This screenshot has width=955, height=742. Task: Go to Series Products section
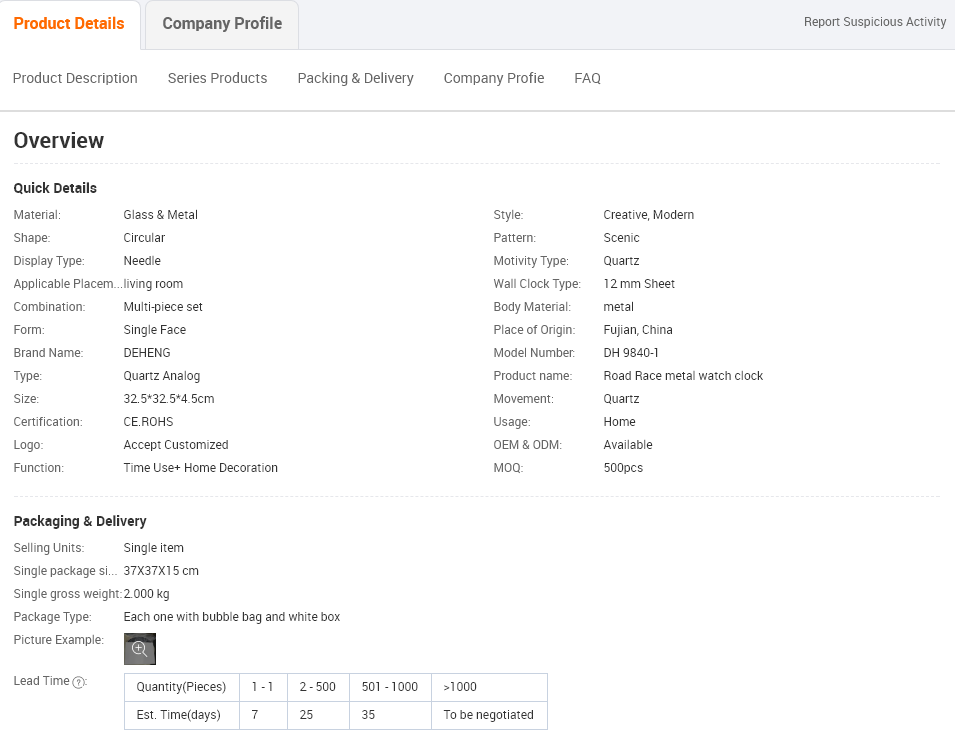click(x=217, y=78)
